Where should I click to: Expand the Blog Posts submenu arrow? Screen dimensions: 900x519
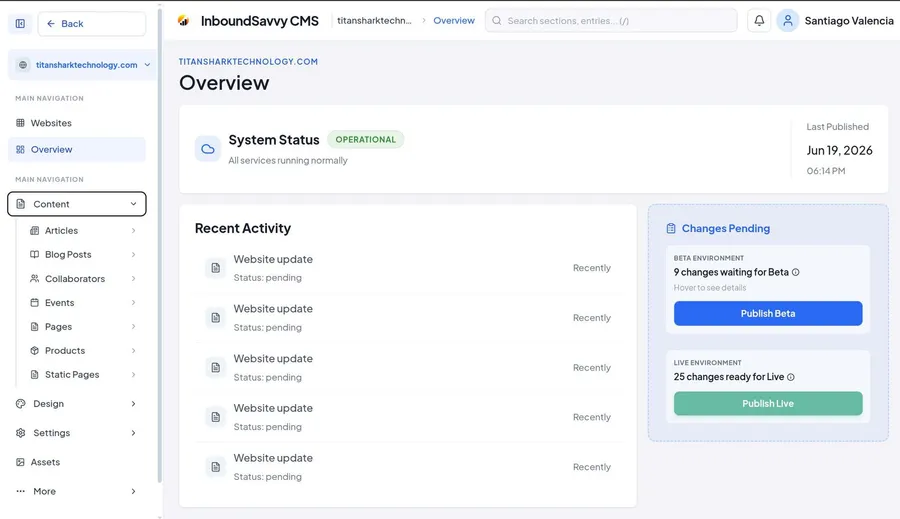(x=133, y=254)
